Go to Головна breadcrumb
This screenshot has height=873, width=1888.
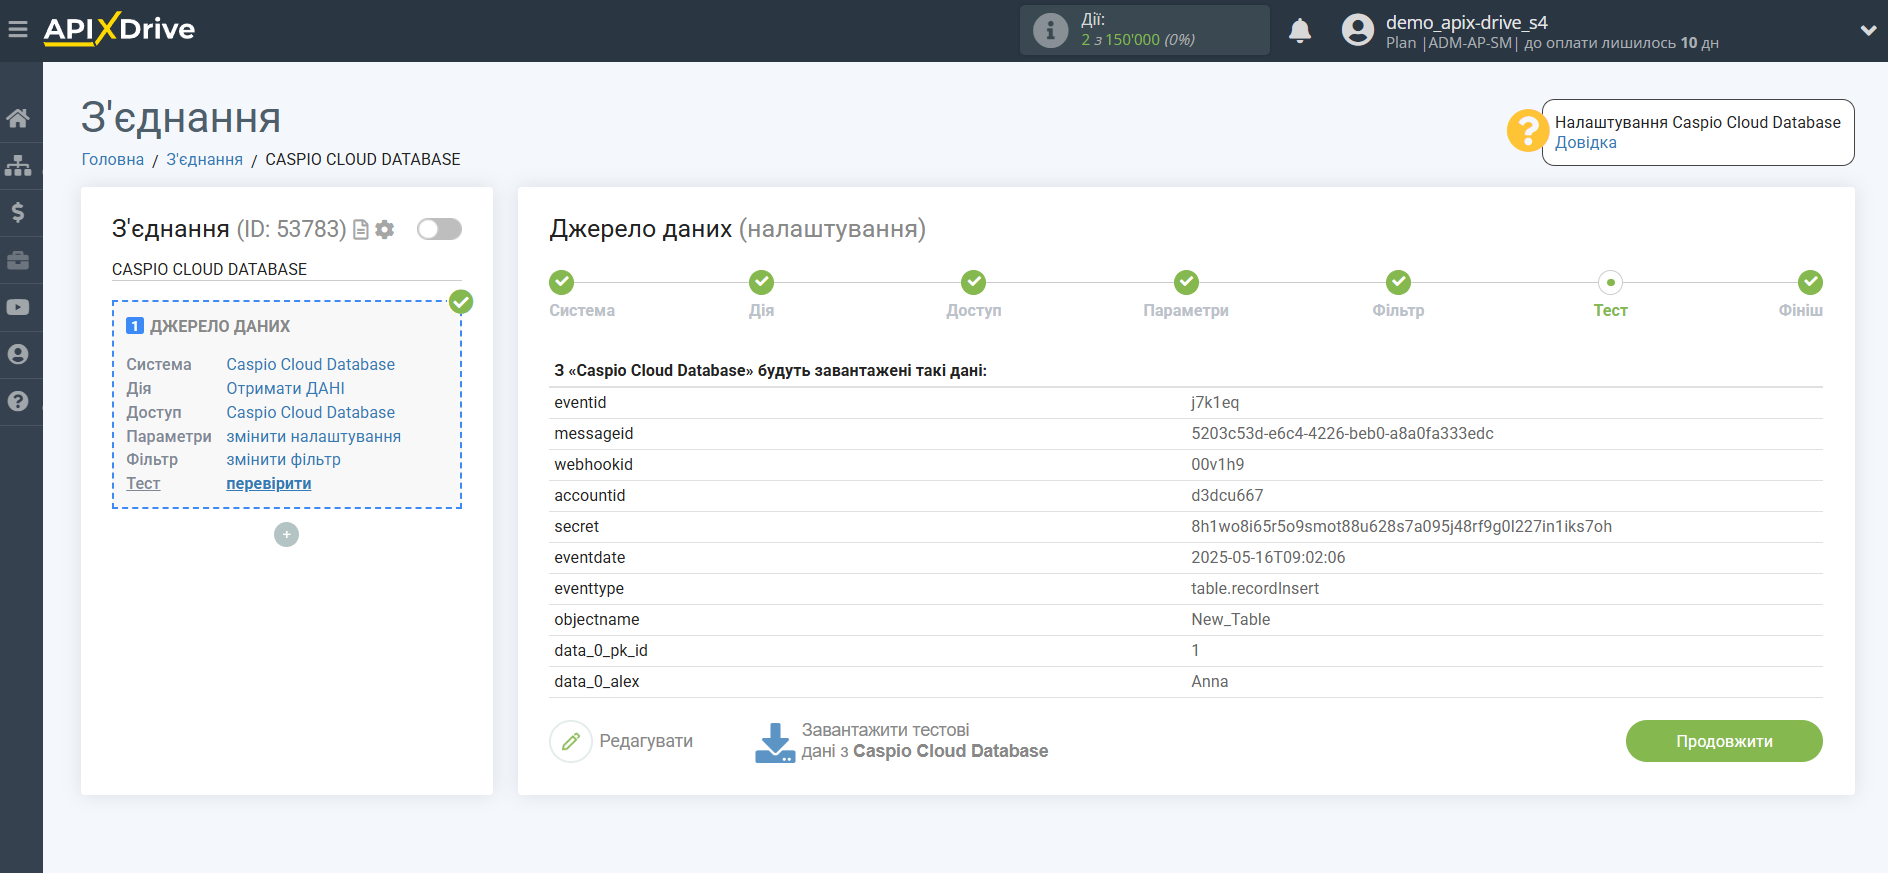click(x=113, y=160)
